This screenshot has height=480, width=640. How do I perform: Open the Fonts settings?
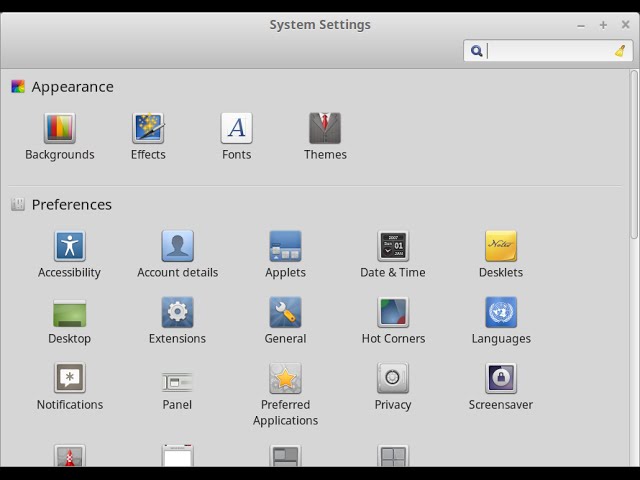tap(236, 136)
